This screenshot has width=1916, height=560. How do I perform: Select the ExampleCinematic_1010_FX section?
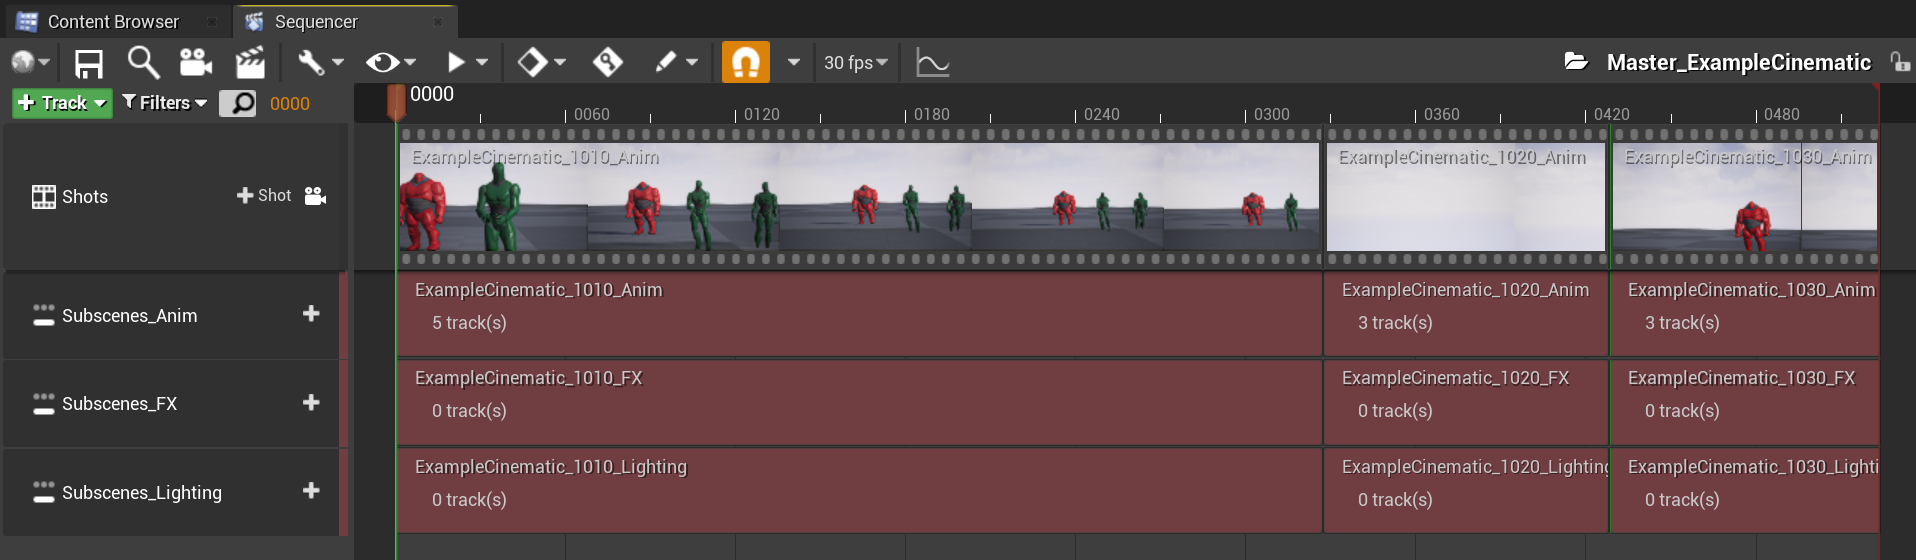tap(860, 402)
